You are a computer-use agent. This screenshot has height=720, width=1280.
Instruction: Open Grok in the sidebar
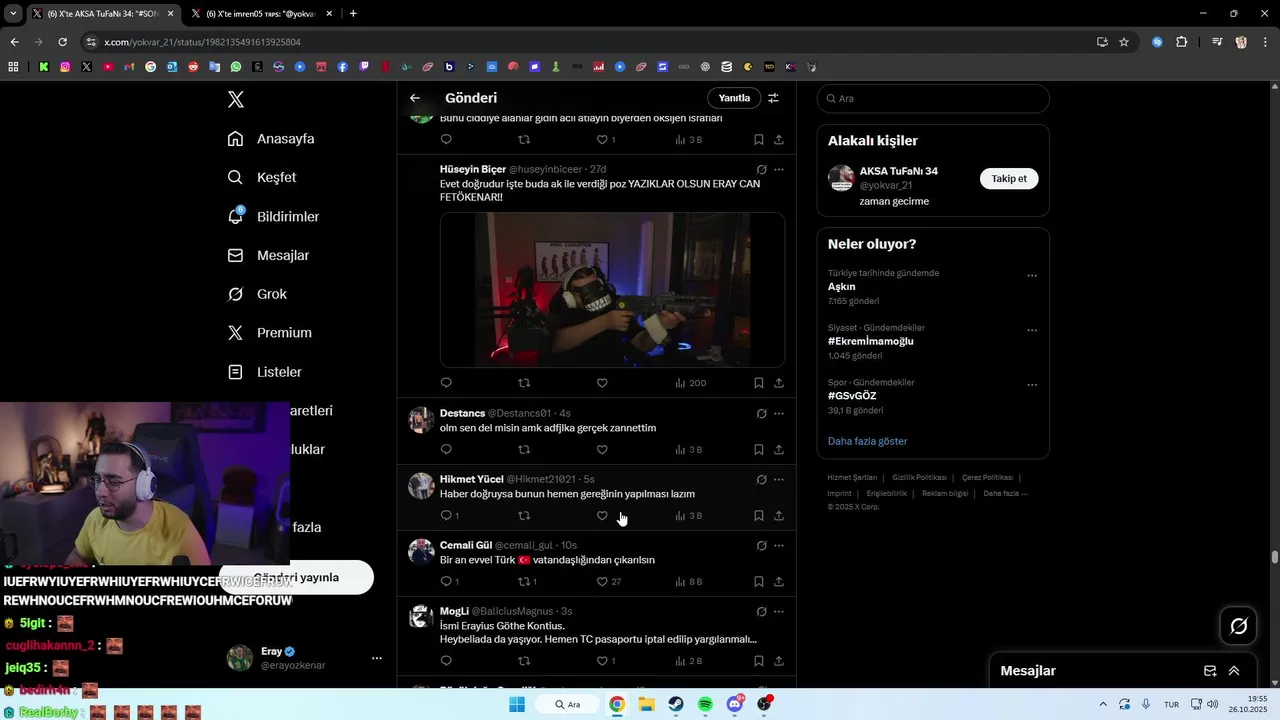pyautogui.click(x=257, y=295)
